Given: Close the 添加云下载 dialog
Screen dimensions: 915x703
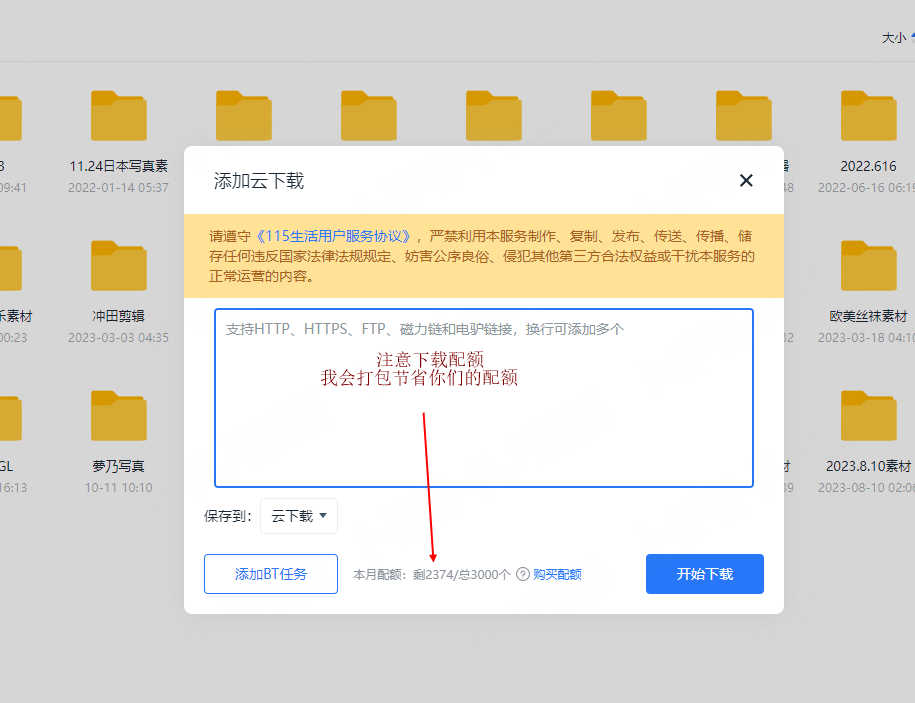Looking at the screenshot, I should point(746,181).
